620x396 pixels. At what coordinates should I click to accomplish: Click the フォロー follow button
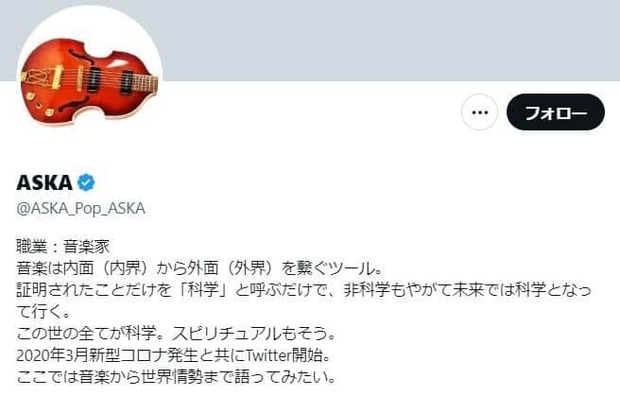[556, 112]
